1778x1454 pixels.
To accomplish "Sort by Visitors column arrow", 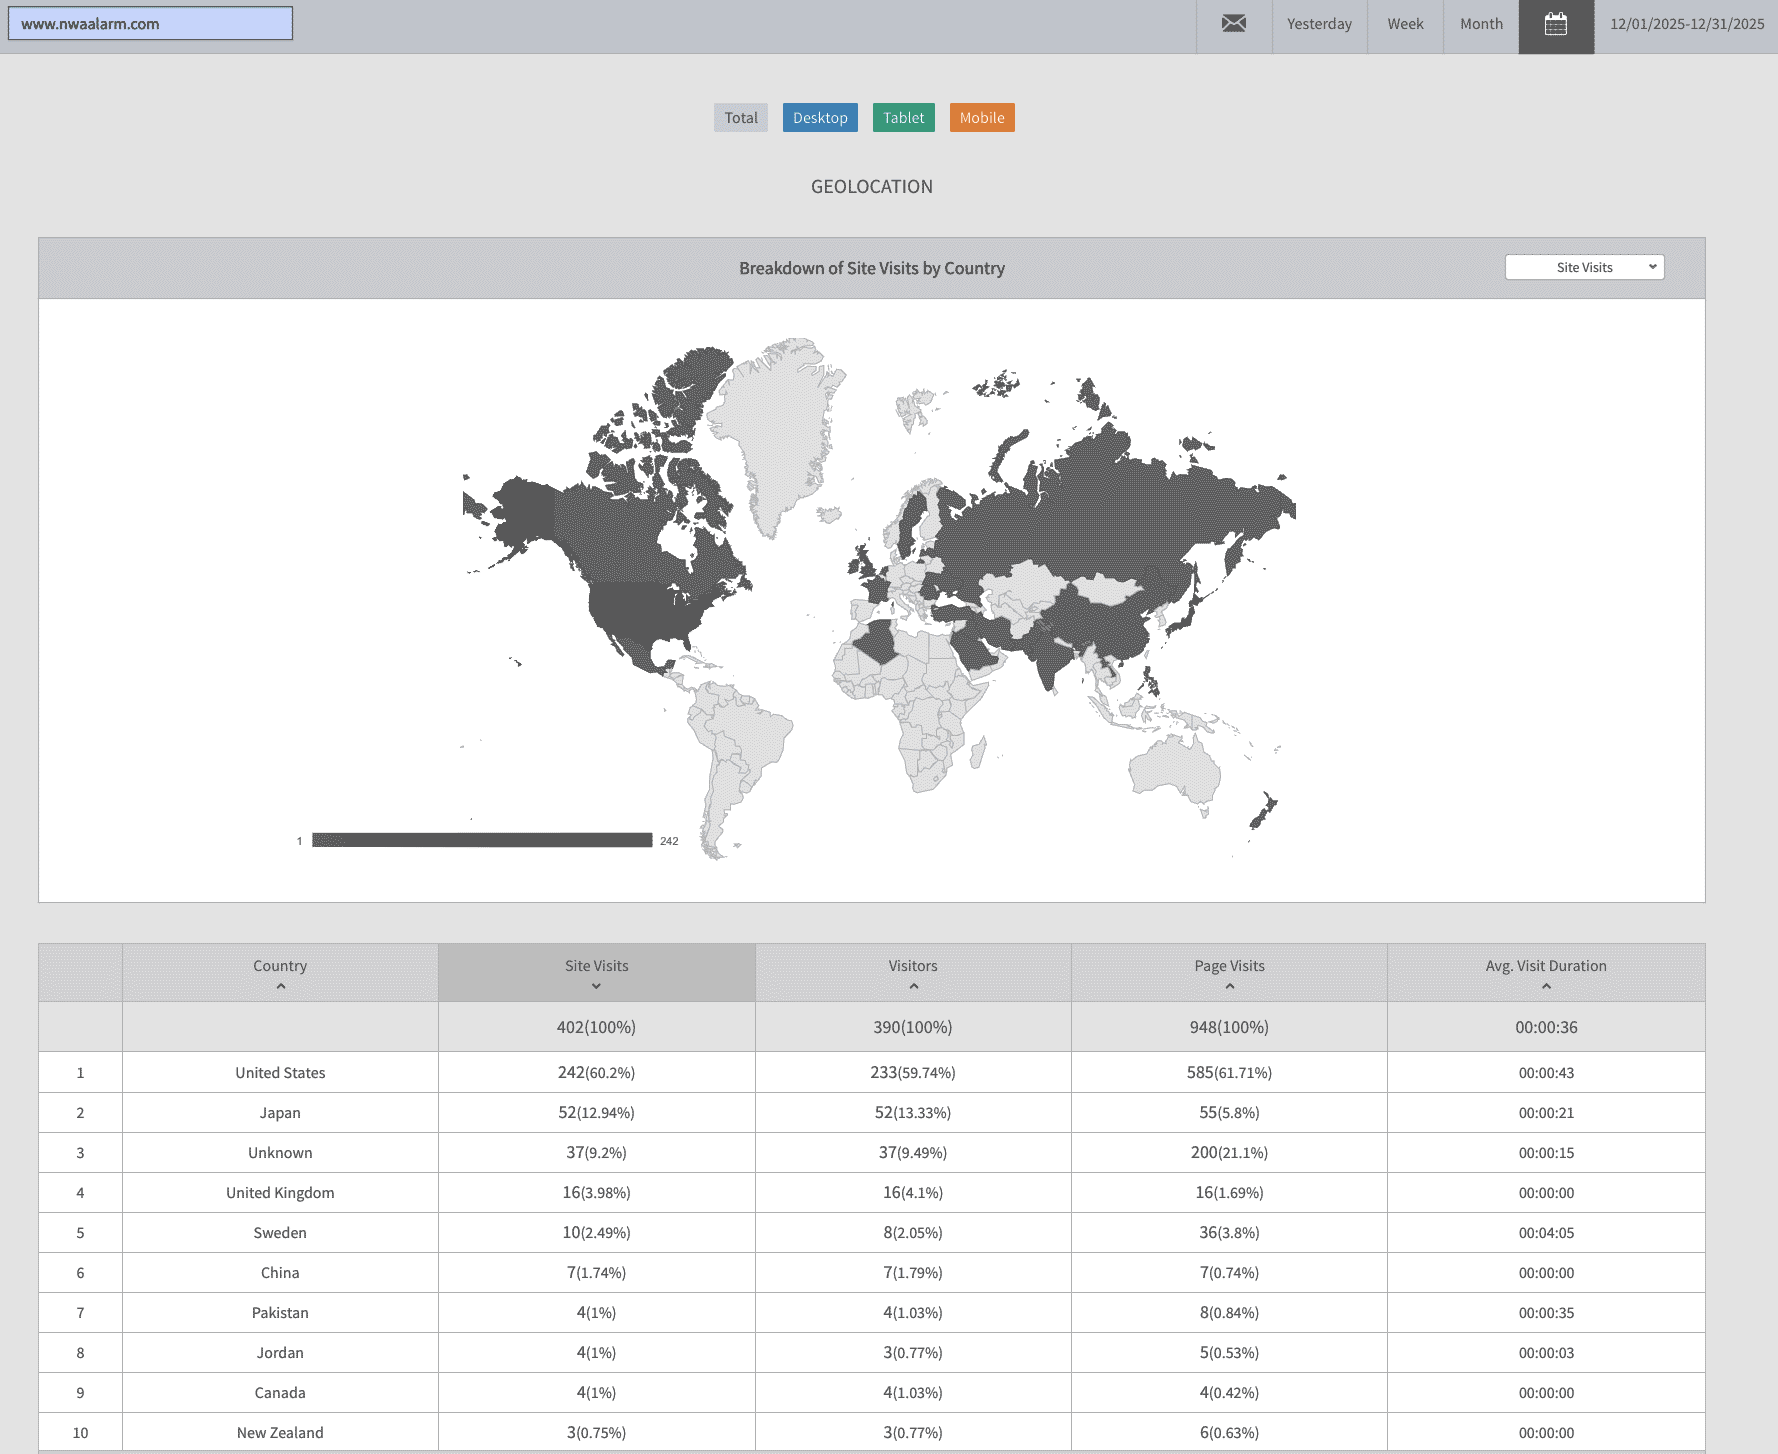I will tap(913, 987).
